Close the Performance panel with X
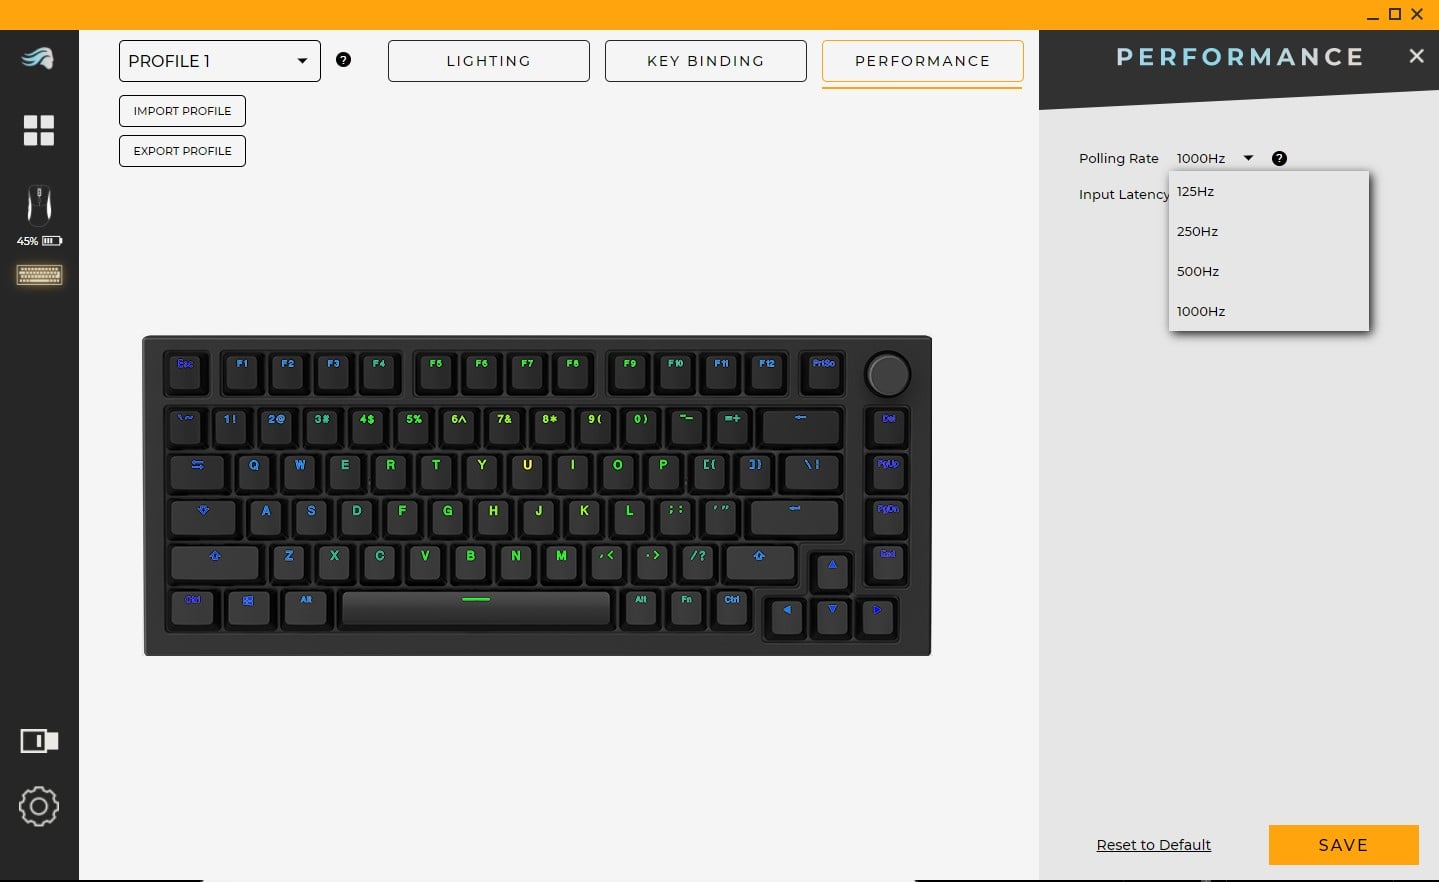Screen dimensions: 1439x882 tap(1416, 56)
